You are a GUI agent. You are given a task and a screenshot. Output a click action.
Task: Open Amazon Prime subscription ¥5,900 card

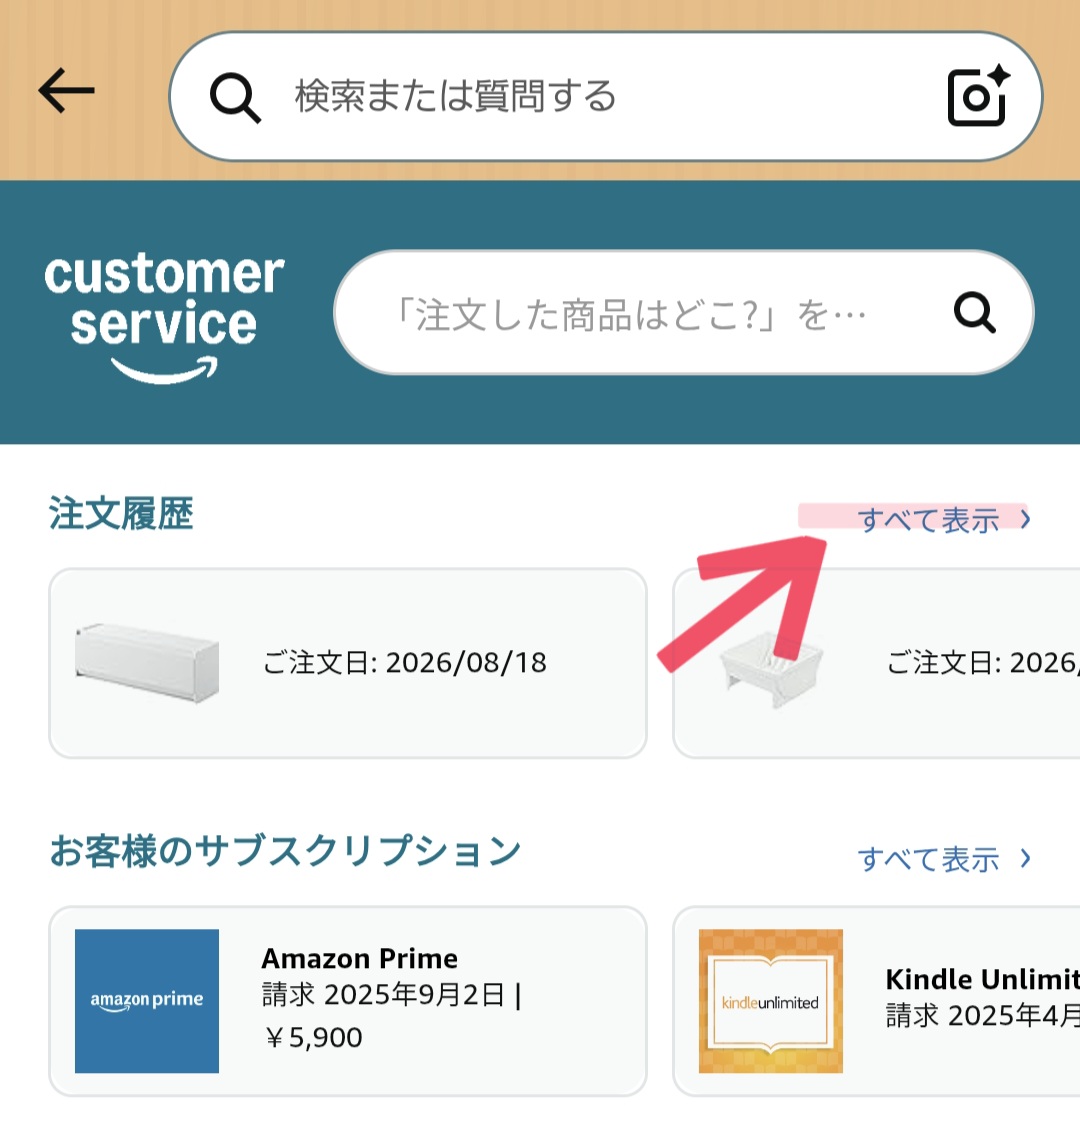click(x=348, y=1001)
